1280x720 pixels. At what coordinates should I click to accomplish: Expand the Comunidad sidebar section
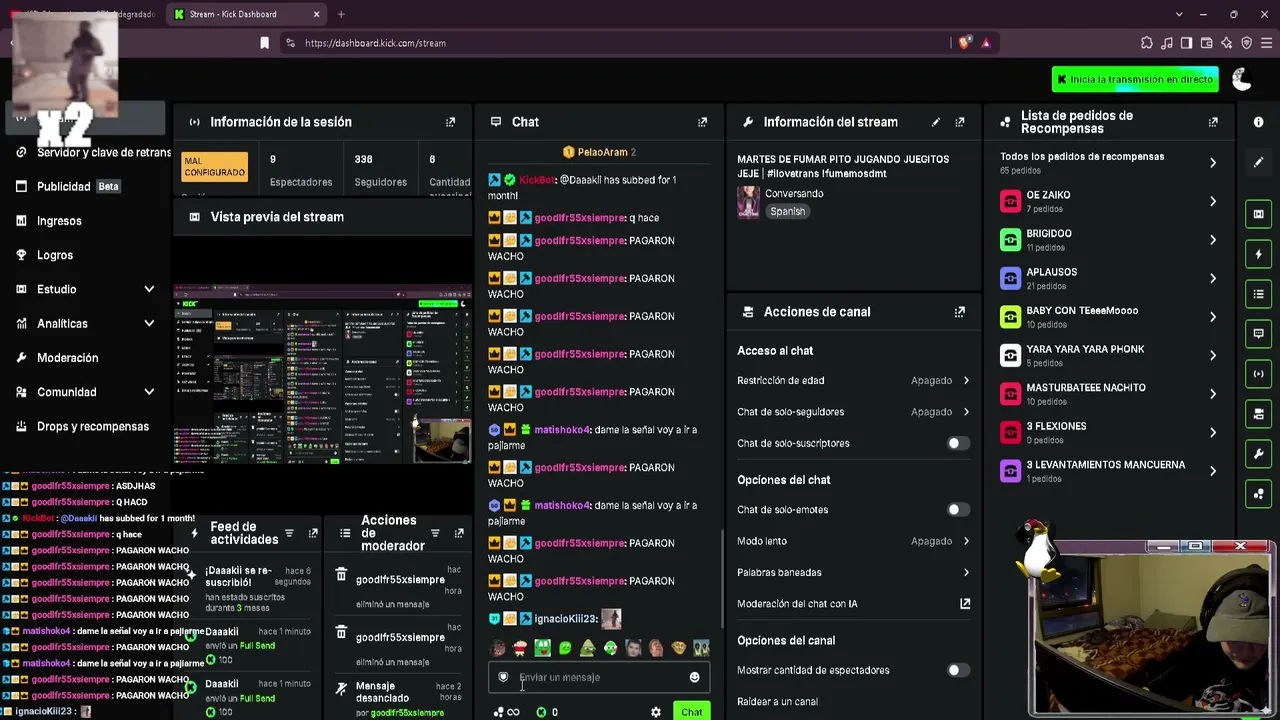[149, 392]
